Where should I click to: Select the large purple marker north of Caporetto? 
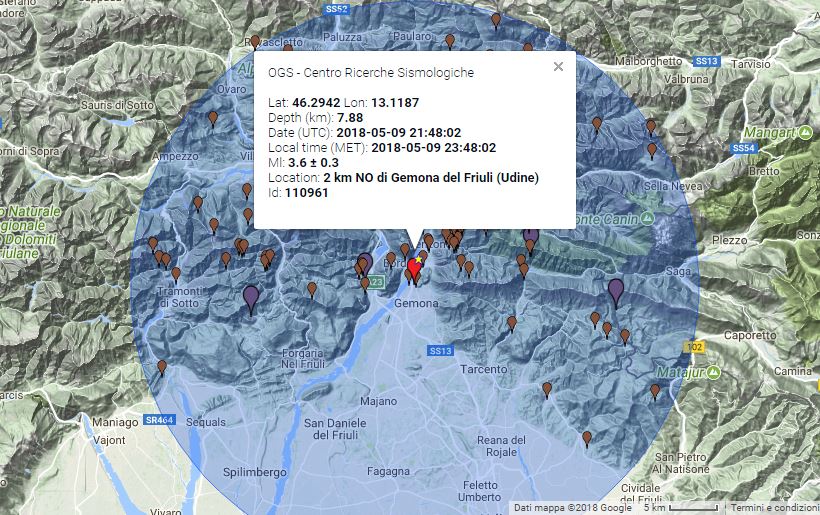click(616, 290)
